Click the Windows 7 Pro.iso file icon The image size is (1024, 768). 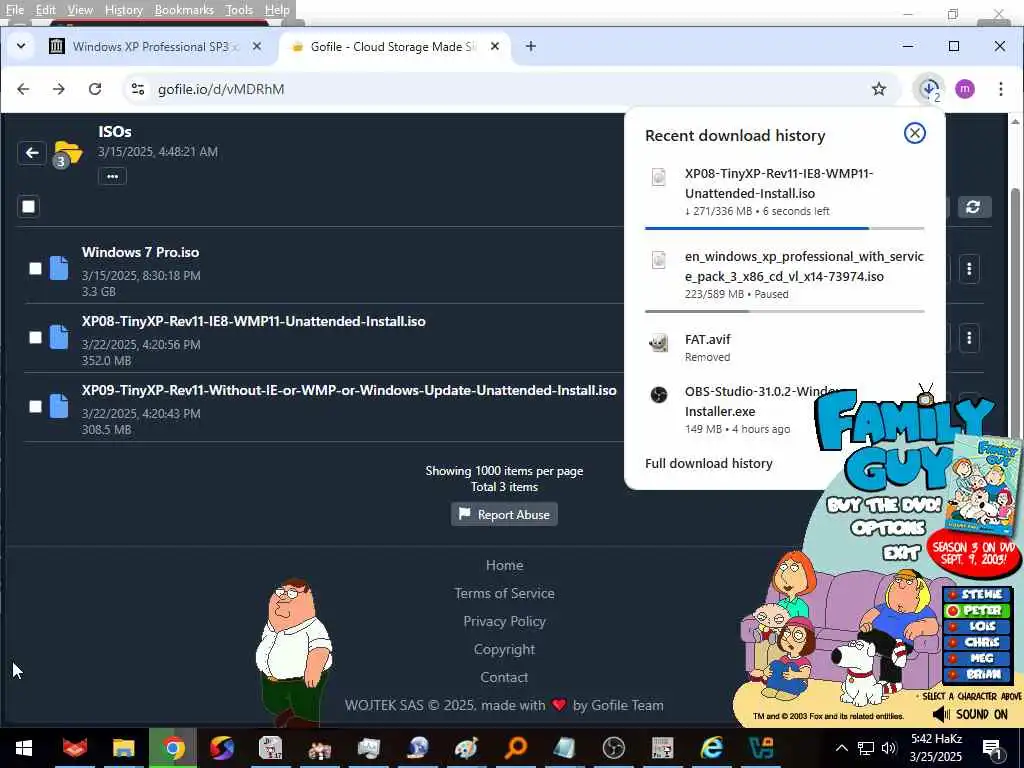pyautogui.click(x=59, y=268)
